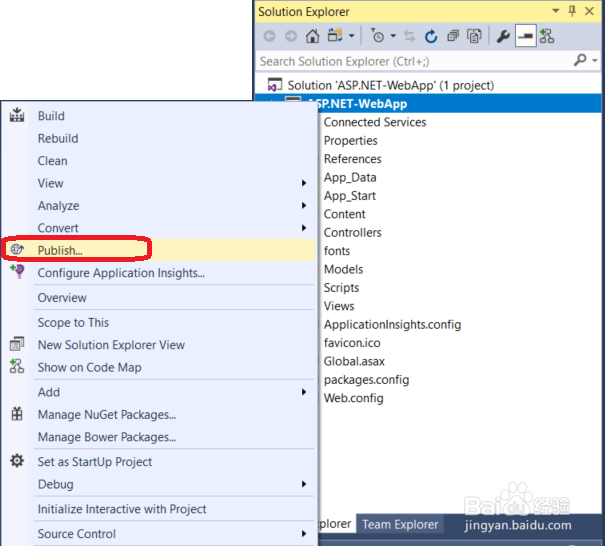Select the Global.asax file
This screenshot has height=546, width=605.
354,362
